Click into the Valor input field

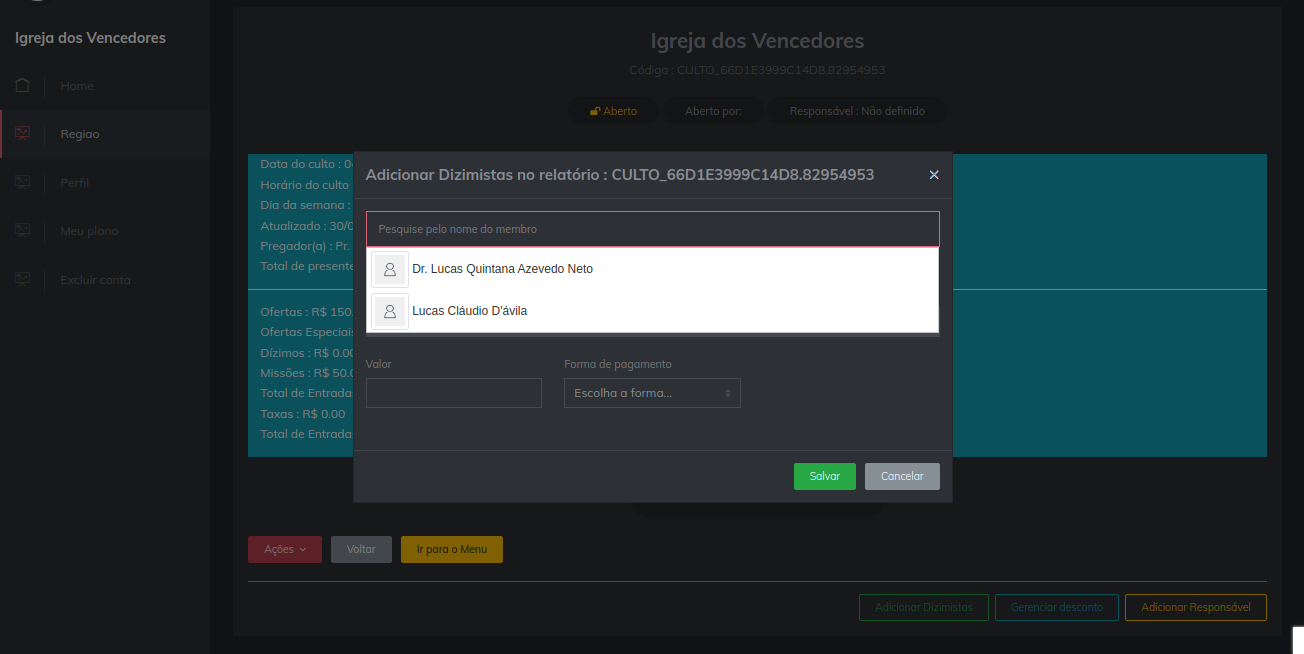pos(453,393)
